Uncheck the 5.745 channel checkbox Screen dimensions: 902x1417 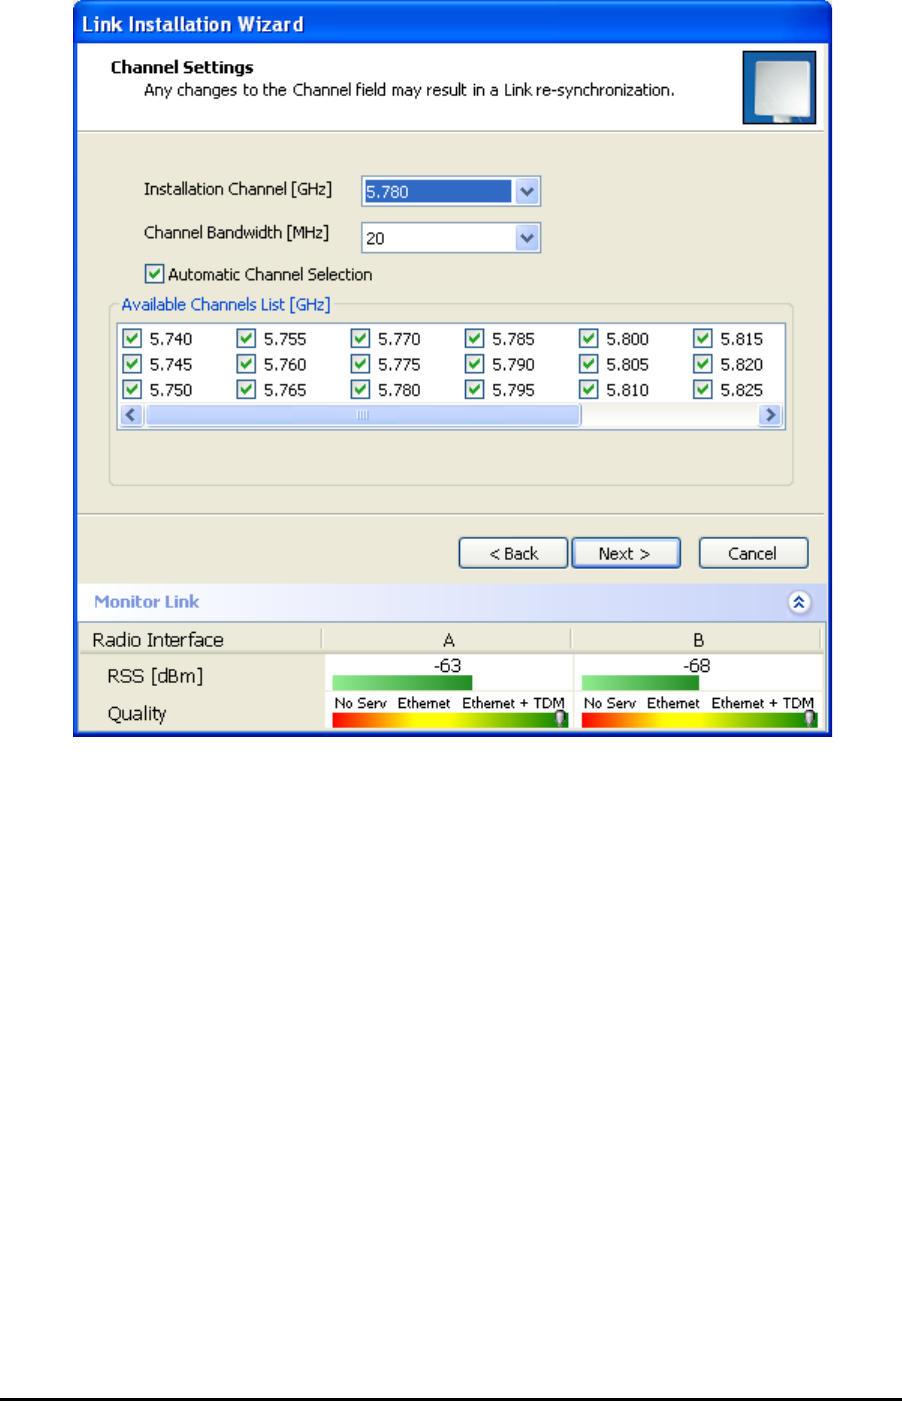132,364
